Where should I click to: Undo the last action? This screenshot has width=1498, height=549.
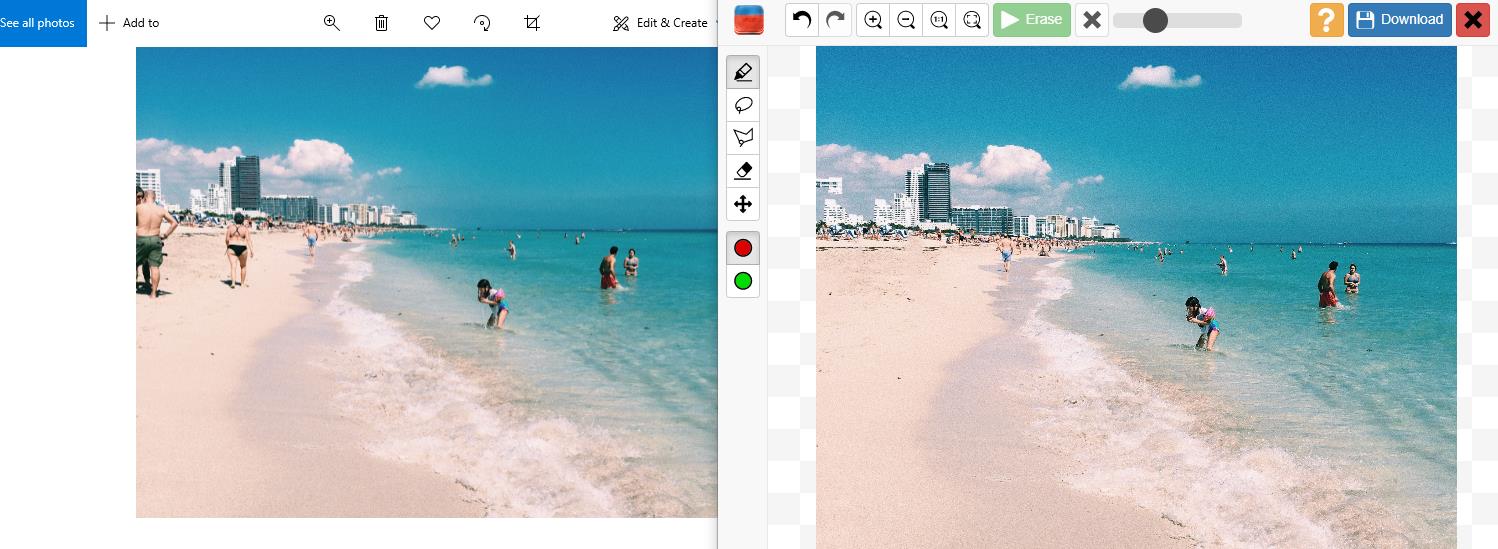pos(802,20)
